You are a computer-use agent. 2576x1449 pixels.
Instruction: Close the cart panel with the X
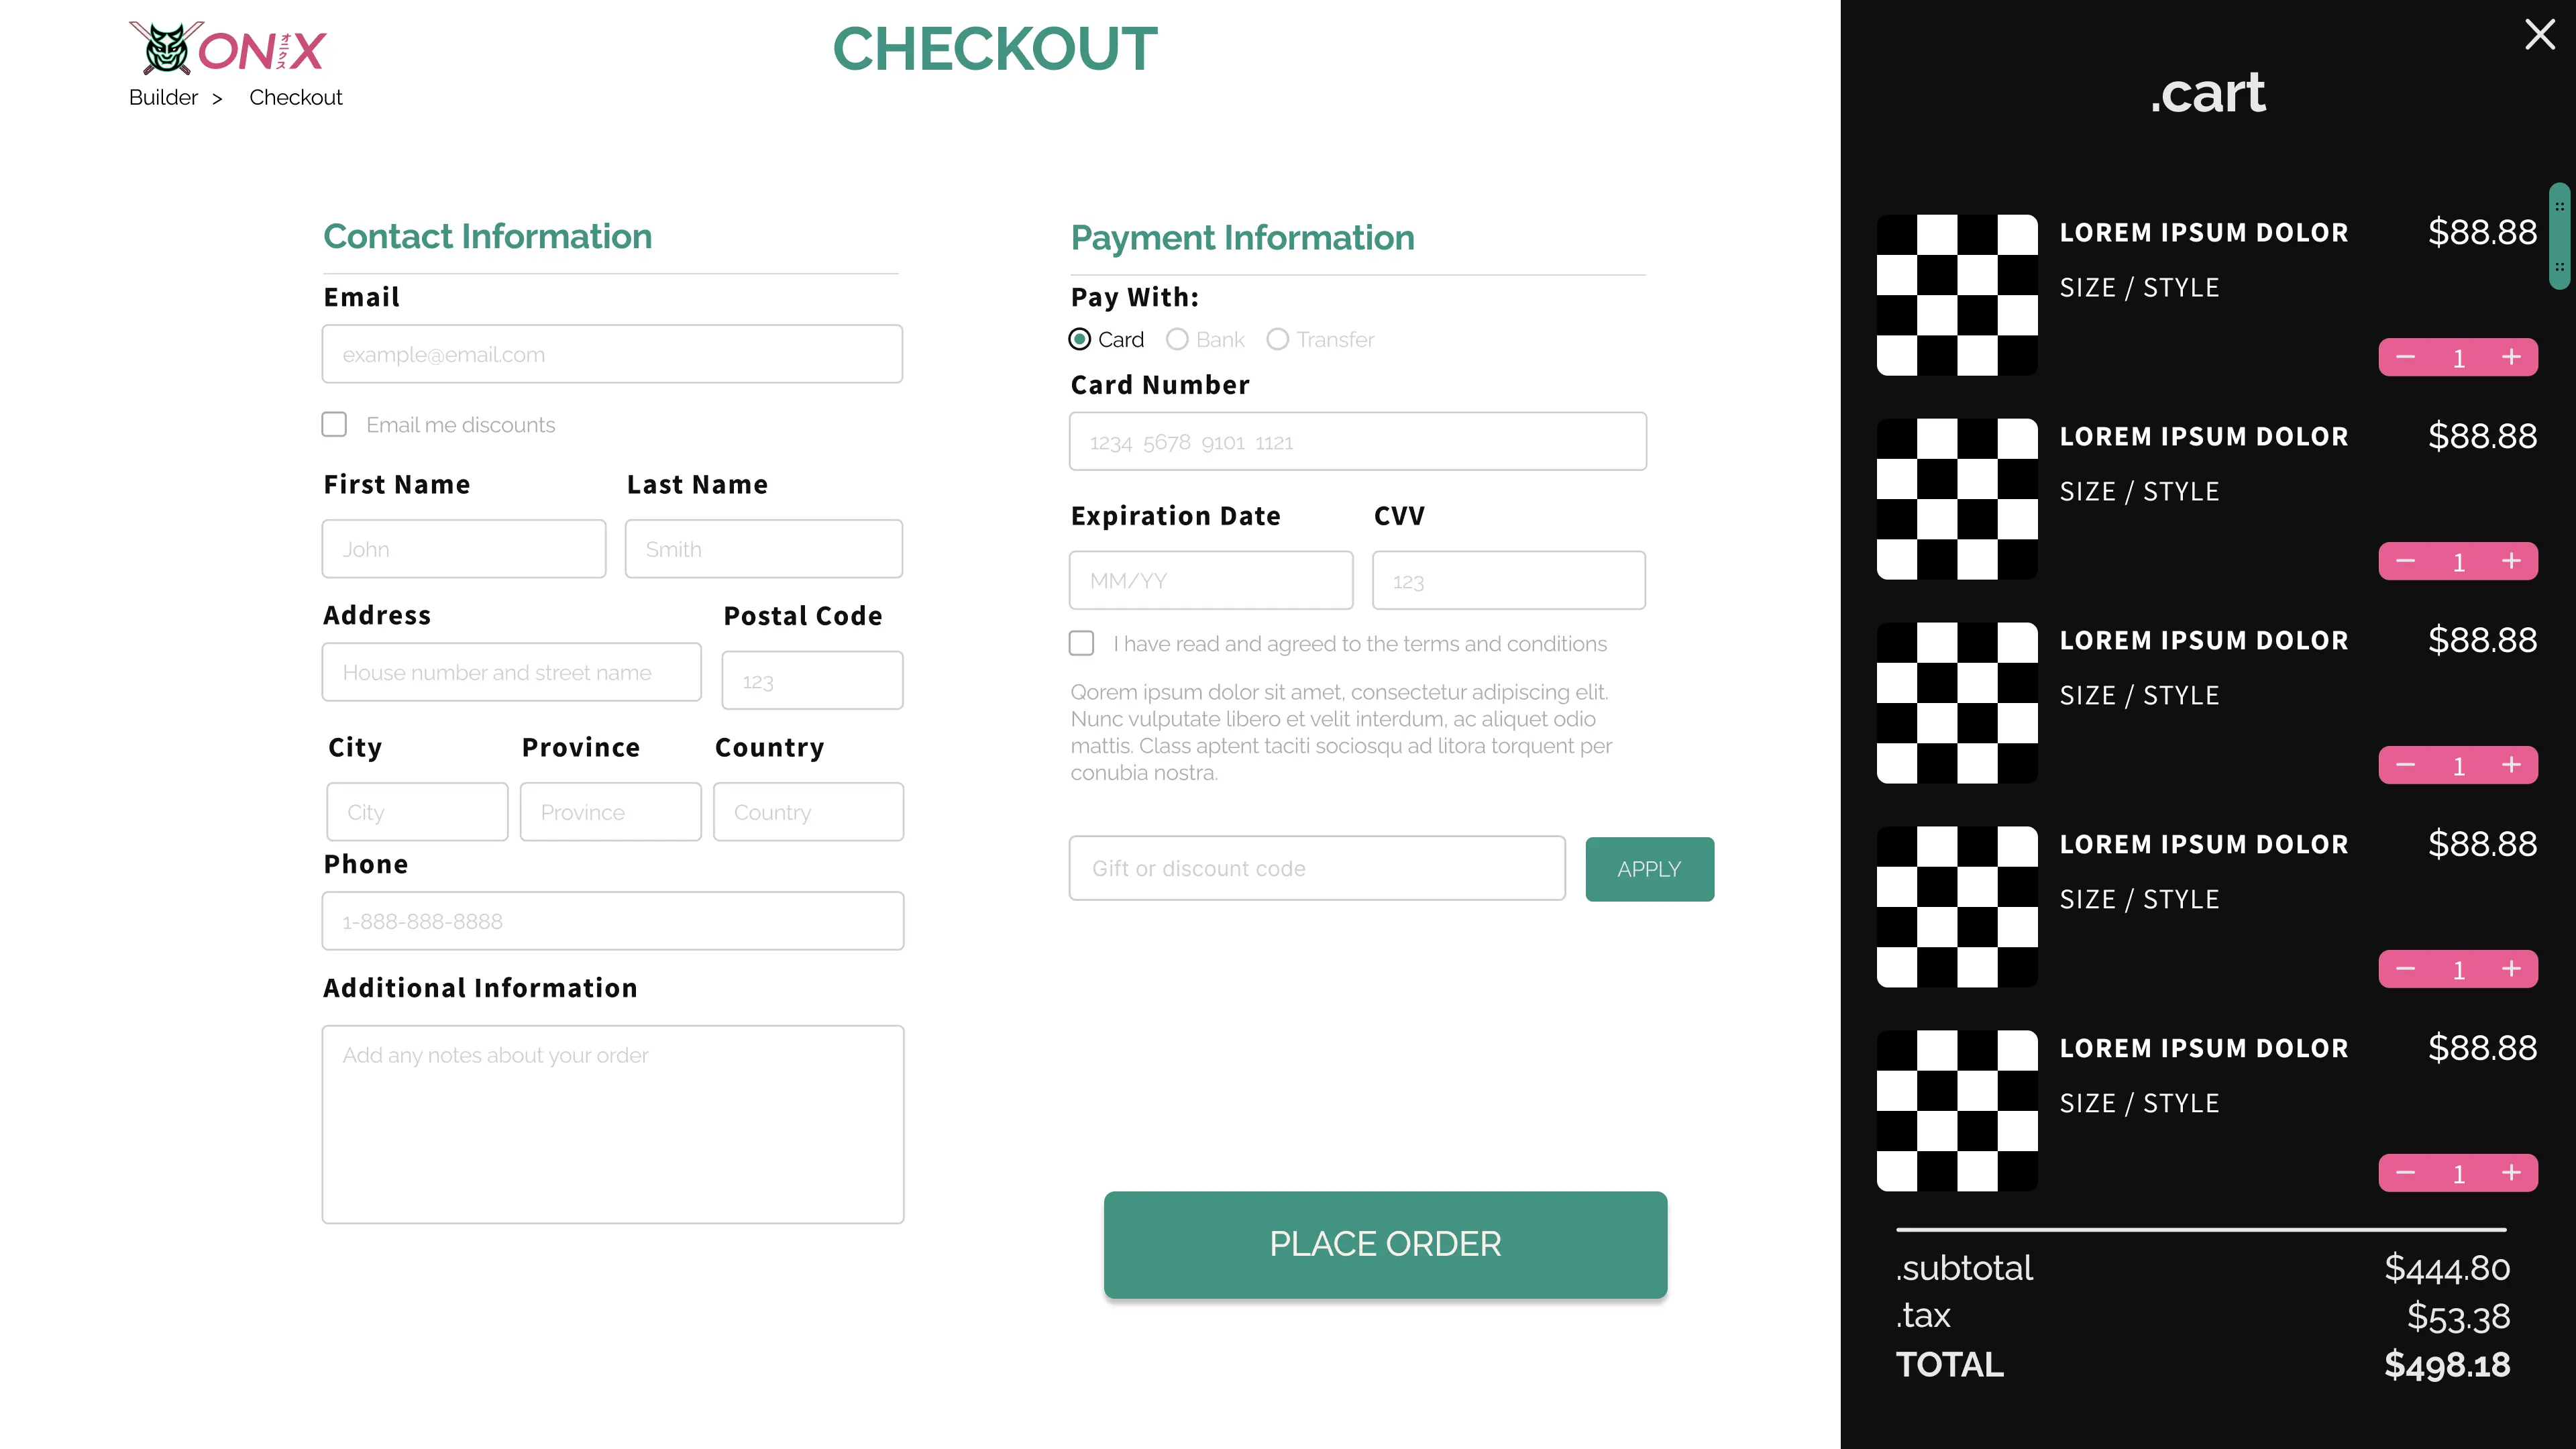[2539, 34]
